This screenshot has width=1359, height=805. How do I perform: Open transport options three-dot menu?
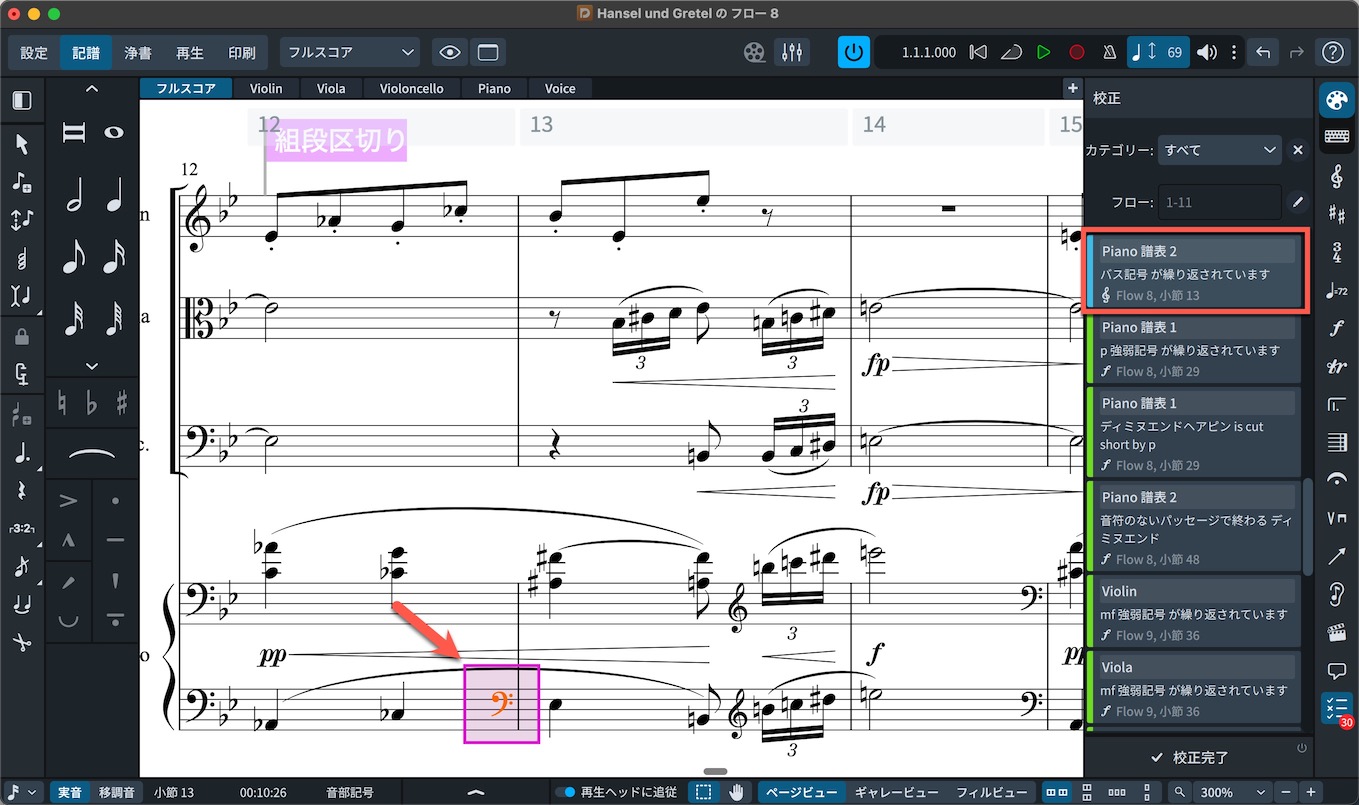click(x=1234, y=52)
